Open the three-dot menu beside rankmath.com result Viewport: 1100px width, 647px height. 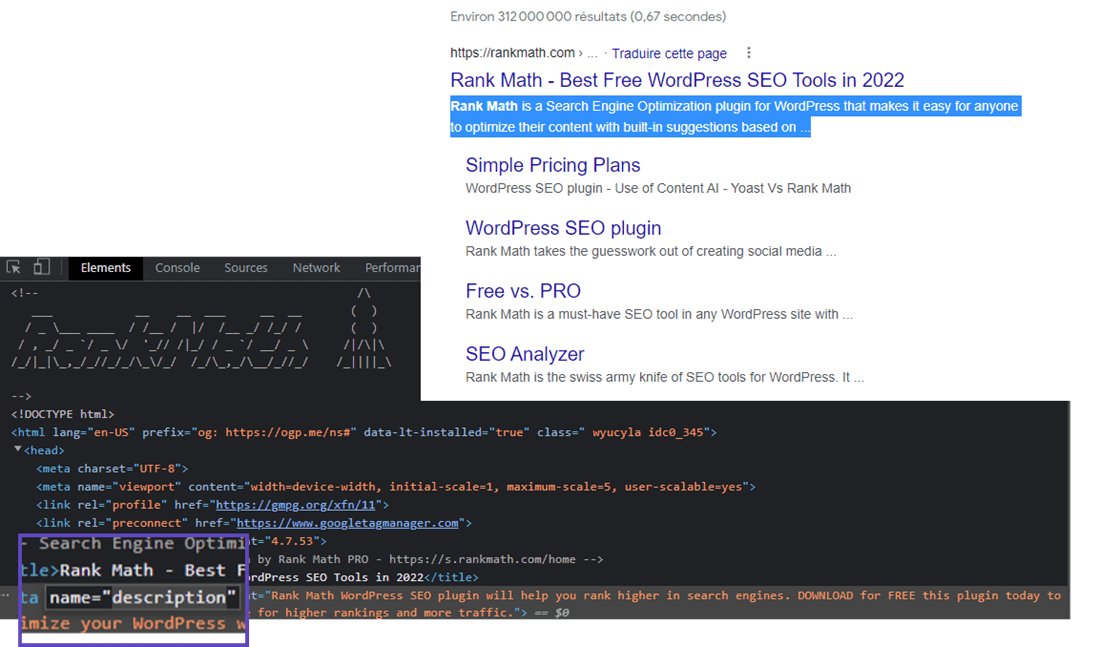pyautogui.click(x=749, y=53)
